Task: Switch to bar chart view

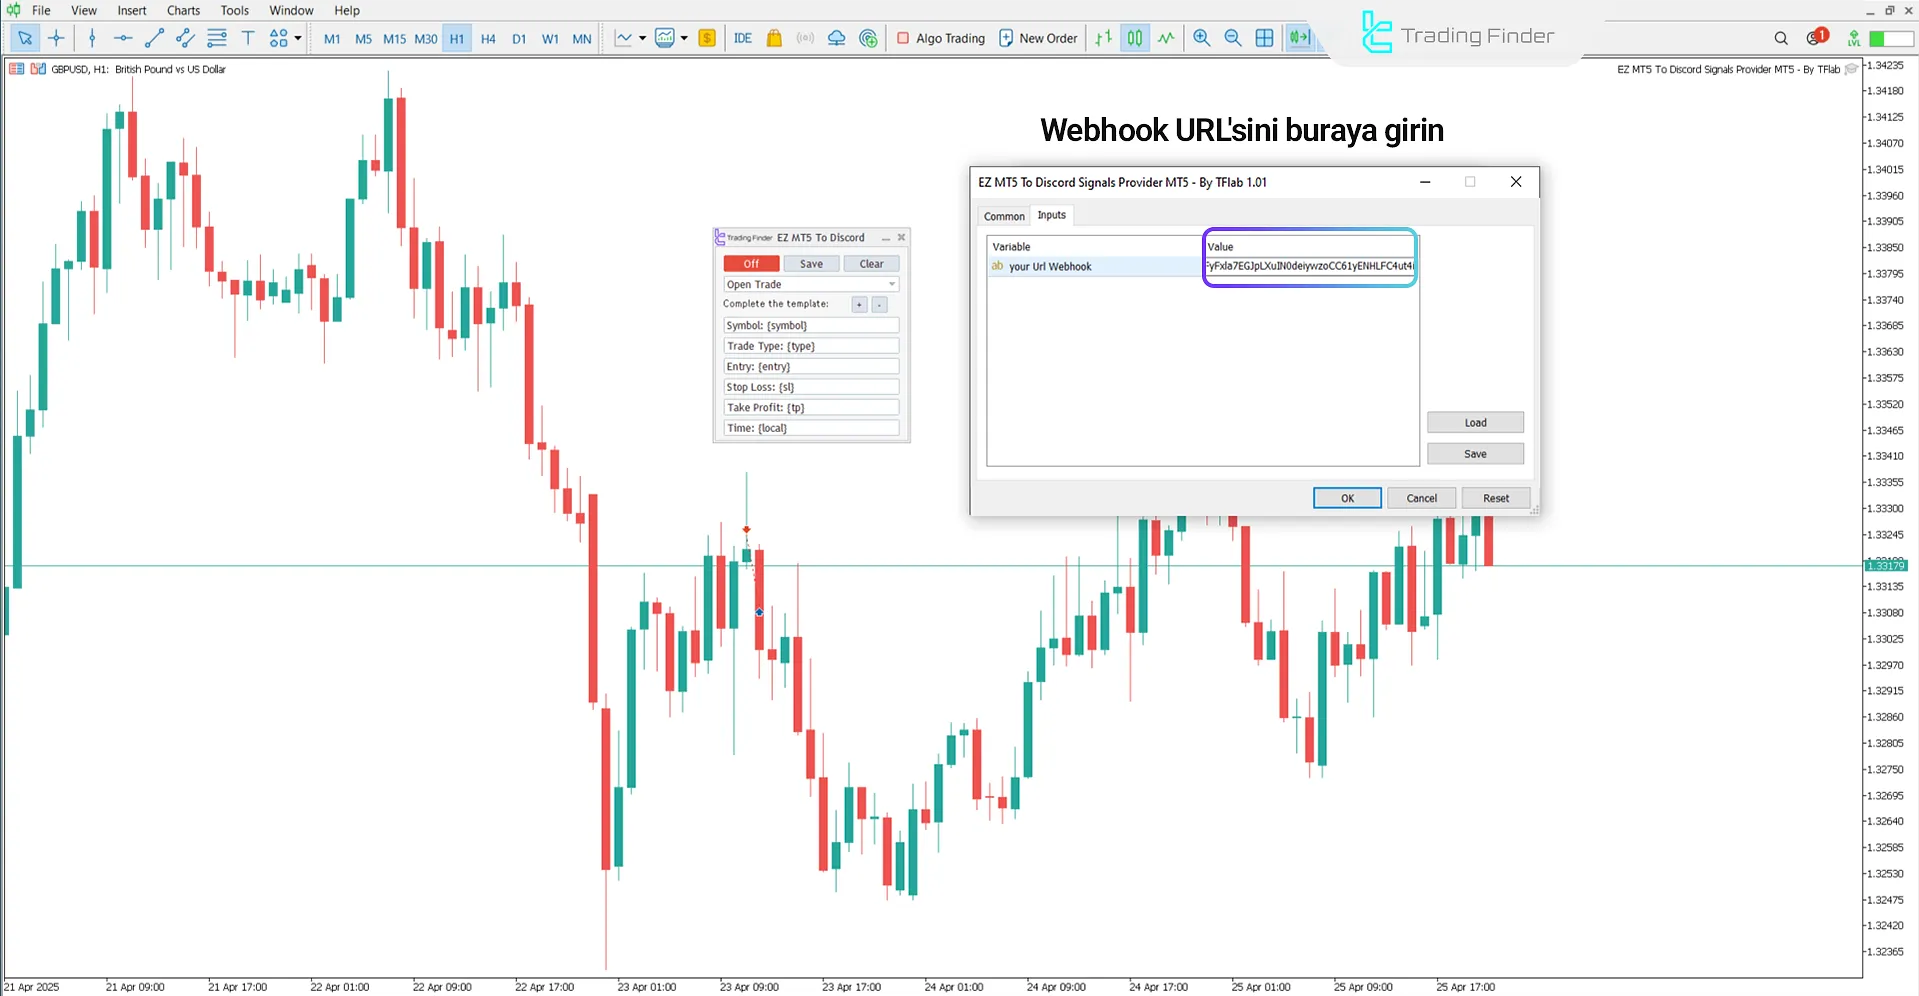Action: click(1103, 38)
